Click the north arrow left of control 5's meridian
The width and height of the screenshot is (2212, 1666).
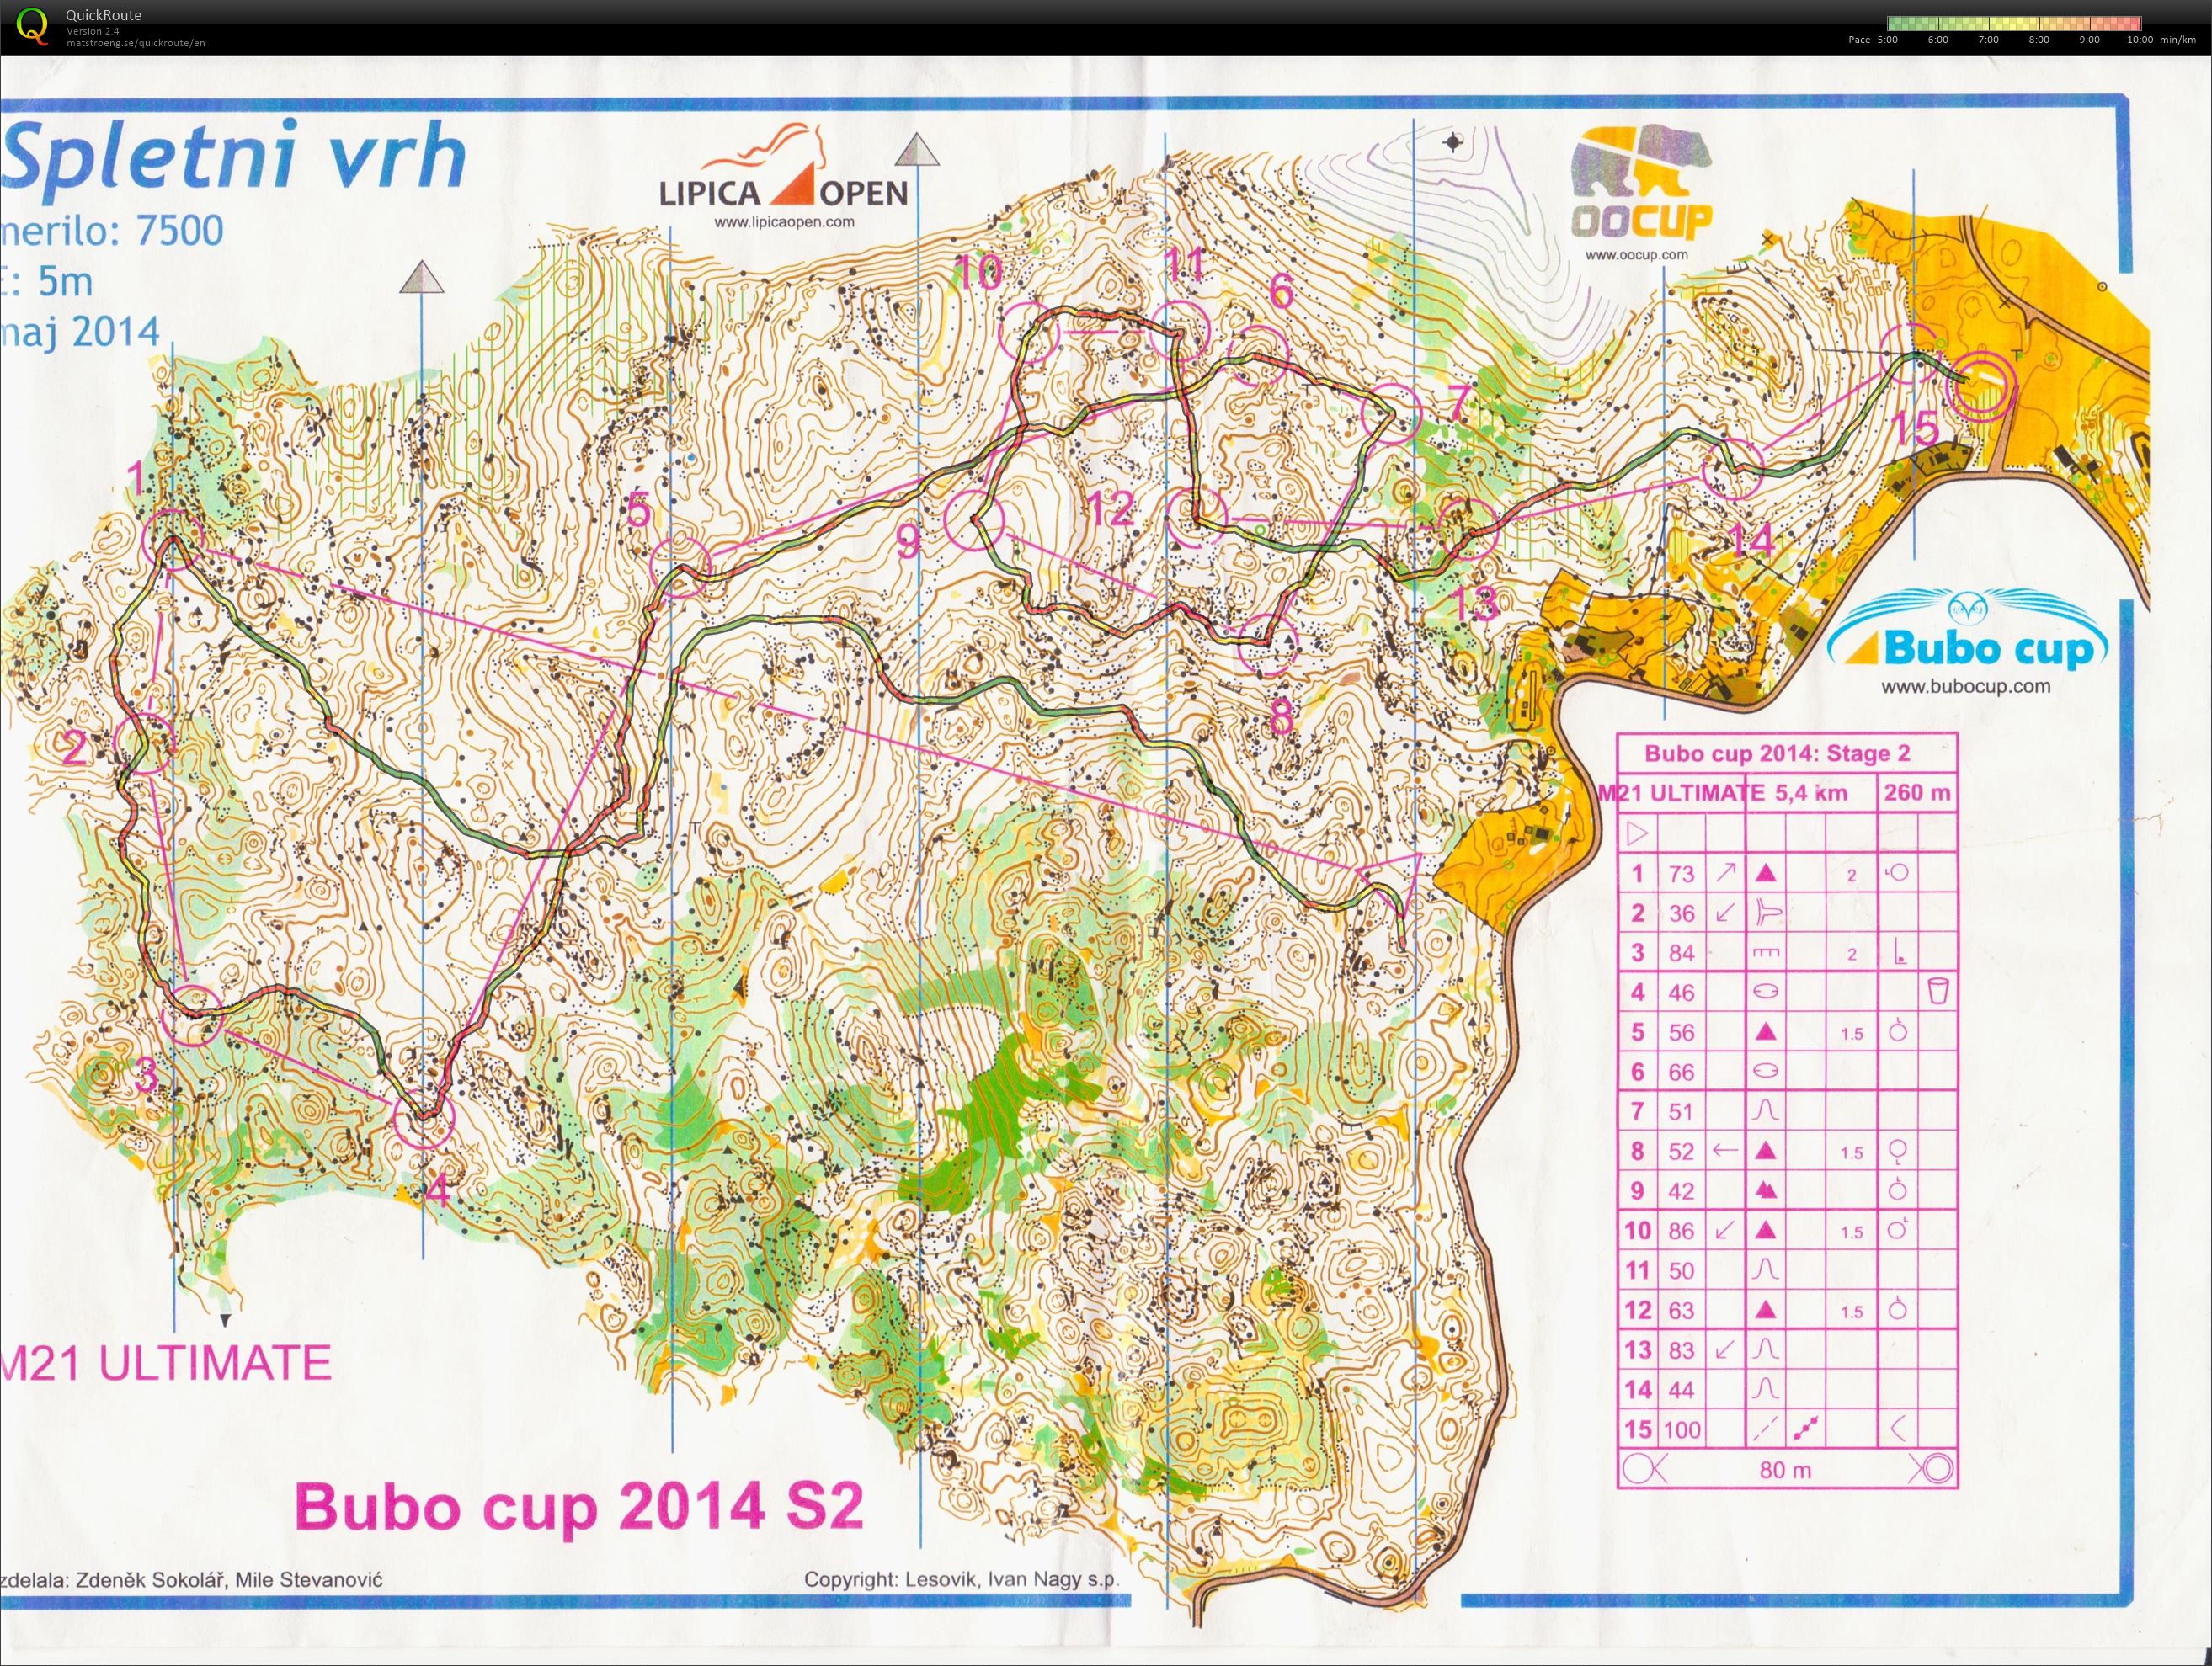[421, 278]
